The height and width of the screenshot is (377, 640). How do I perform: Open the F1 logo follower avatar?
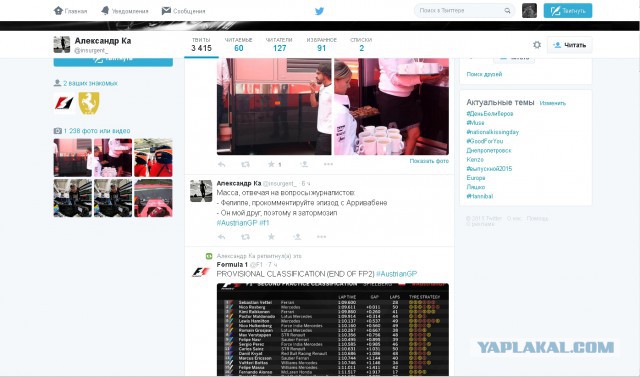(64, 103)
